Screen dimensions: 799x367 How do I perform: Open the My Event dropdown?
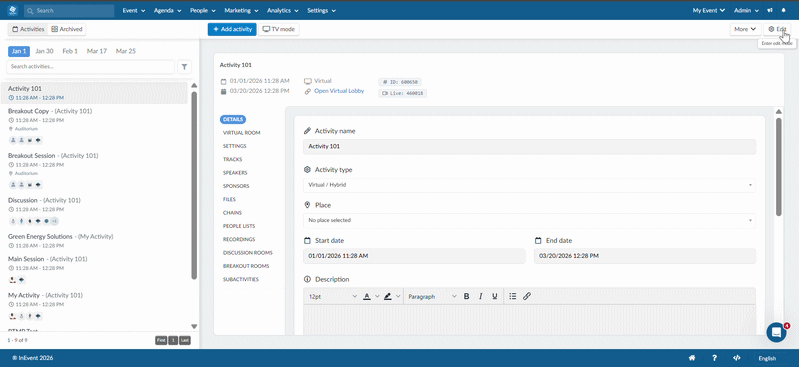coord(709,10)
